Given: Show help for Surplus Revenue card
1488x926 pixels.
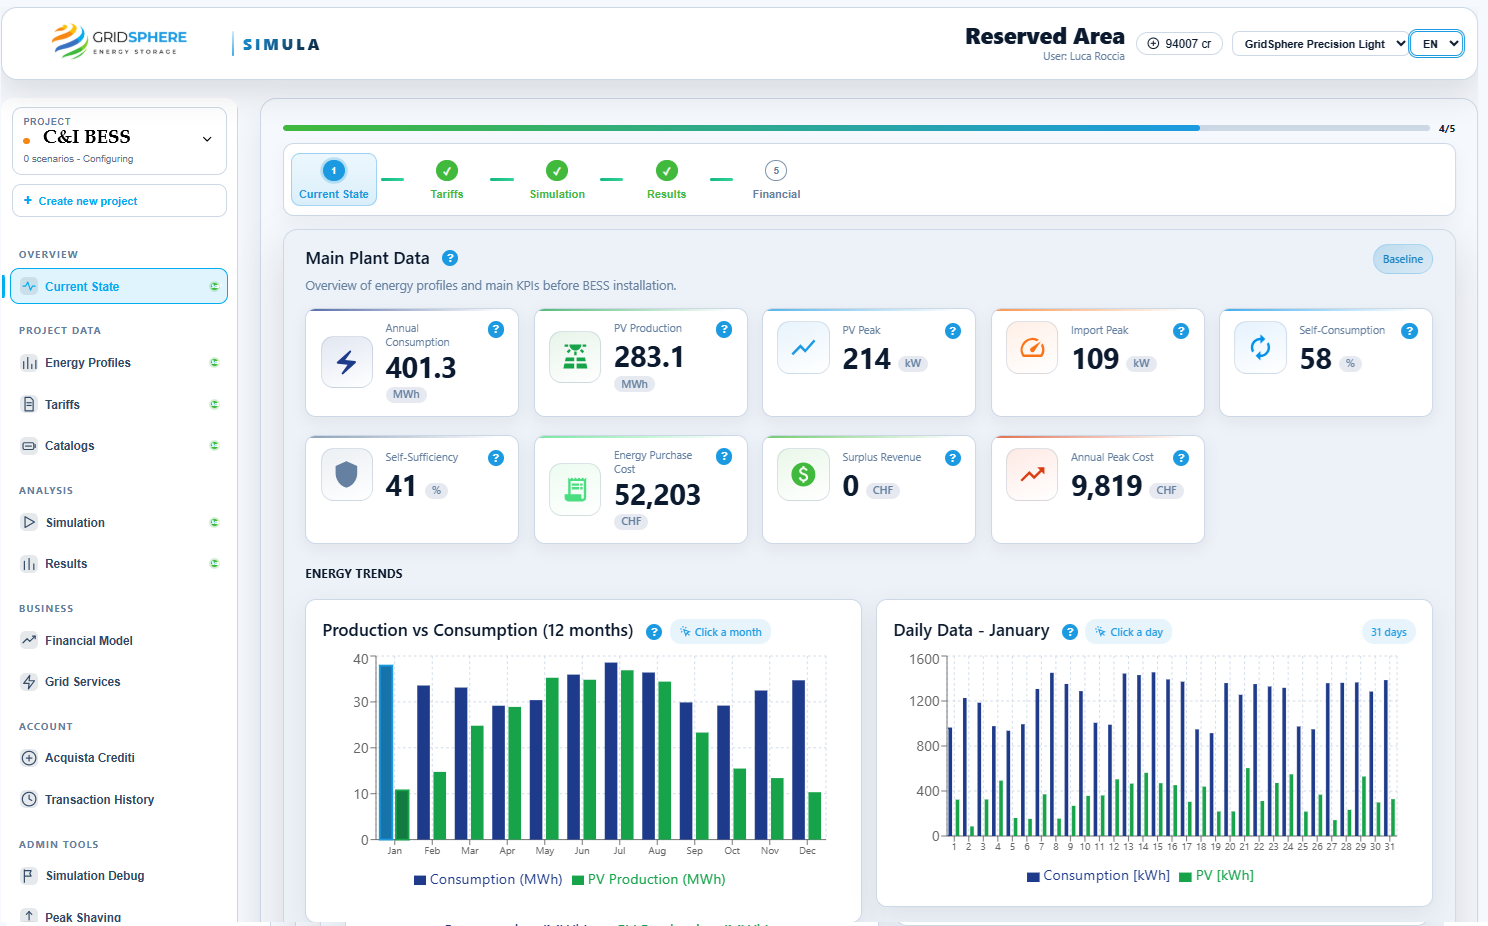Looking at the screenshot, I should click(x=953, y=458).
